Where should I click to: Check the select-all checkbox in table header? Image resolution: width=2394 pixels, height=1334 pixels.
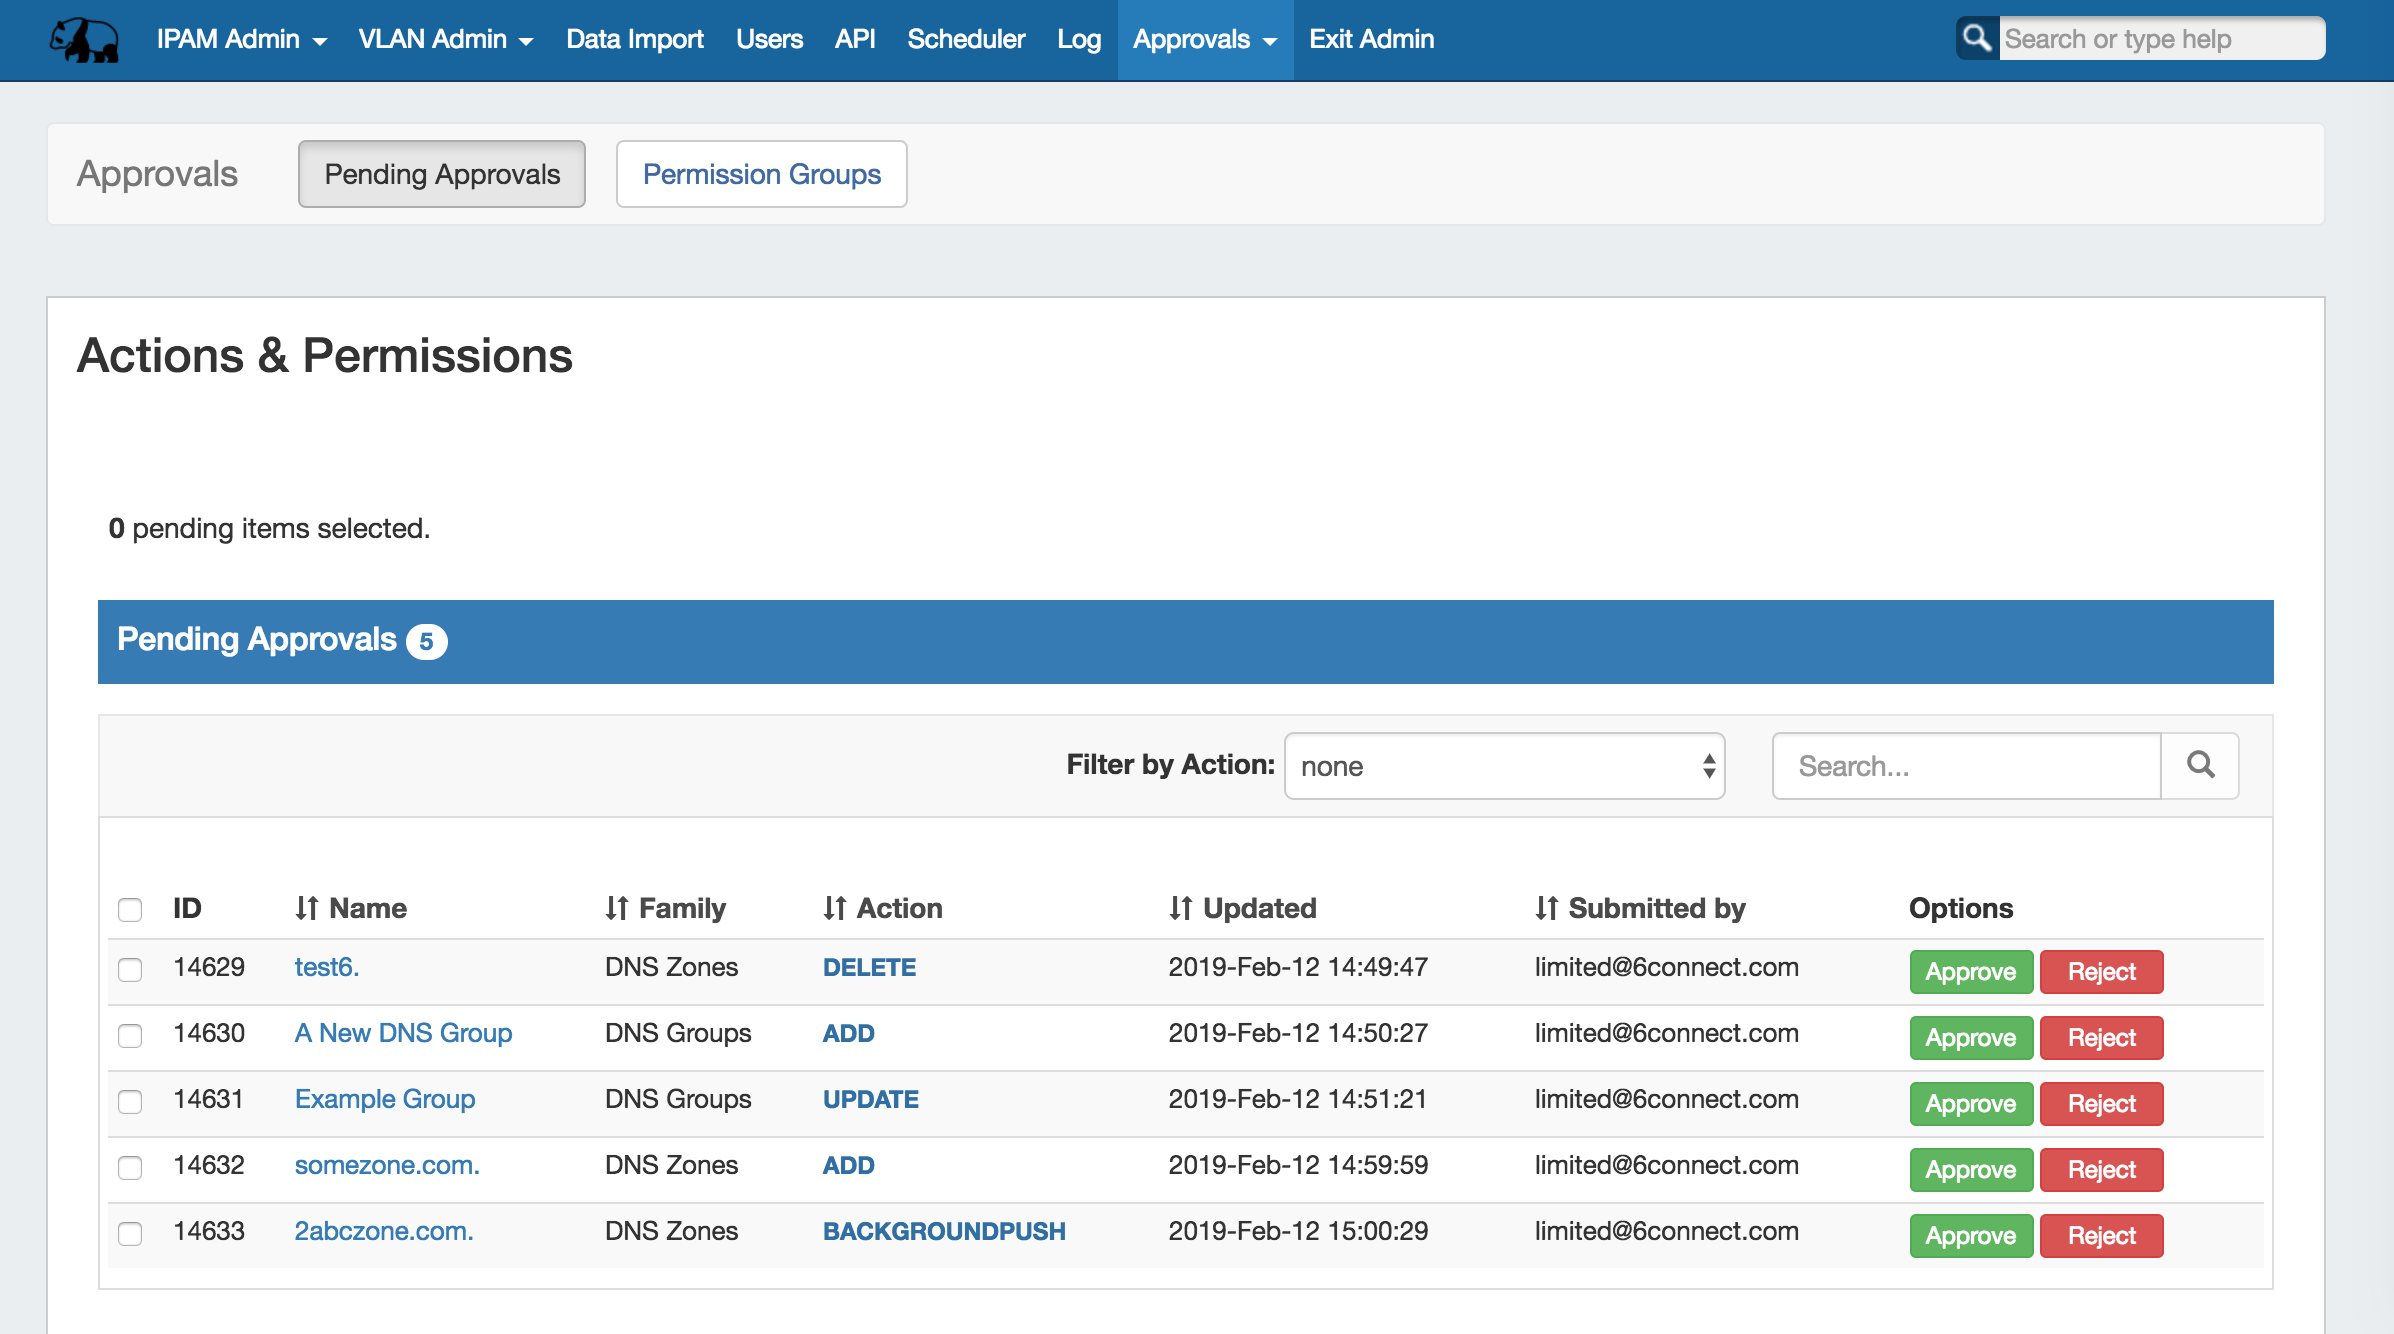coord(130,910)
